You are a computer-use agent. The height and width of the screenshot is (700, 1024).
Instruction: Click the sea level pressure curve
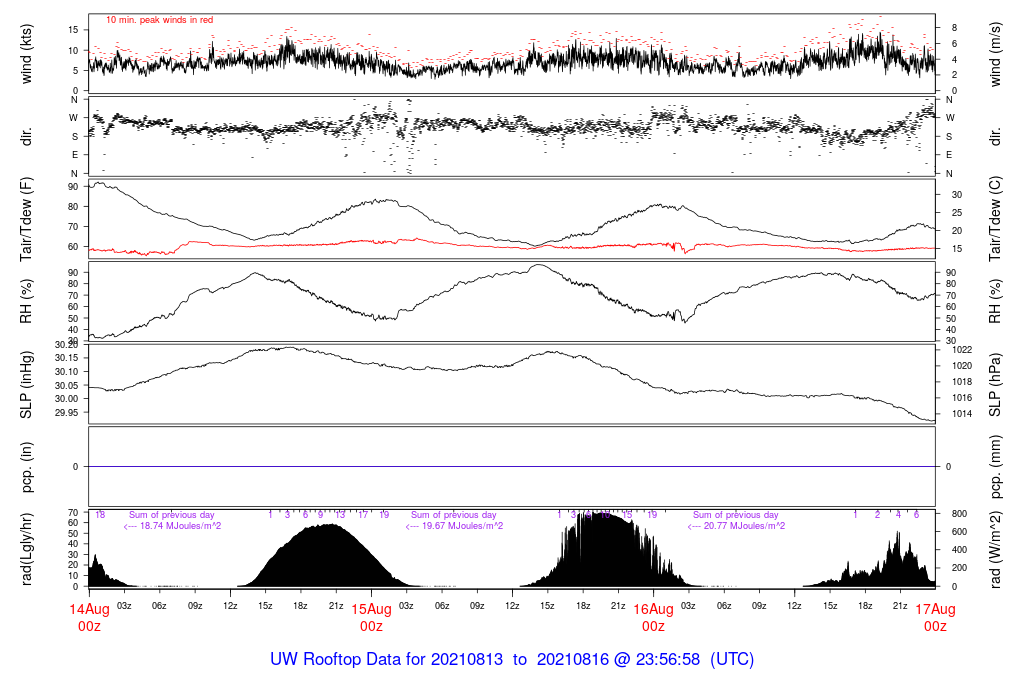point(512,364)
